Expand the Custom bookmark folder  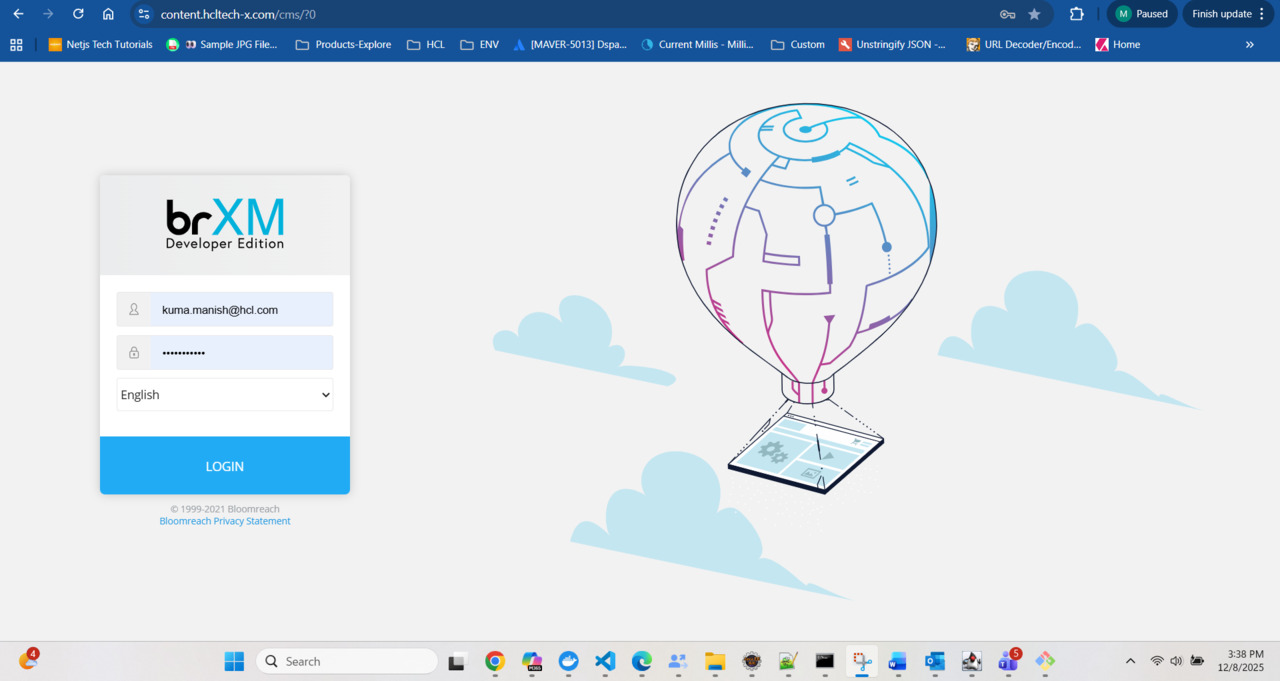[797, 44]
